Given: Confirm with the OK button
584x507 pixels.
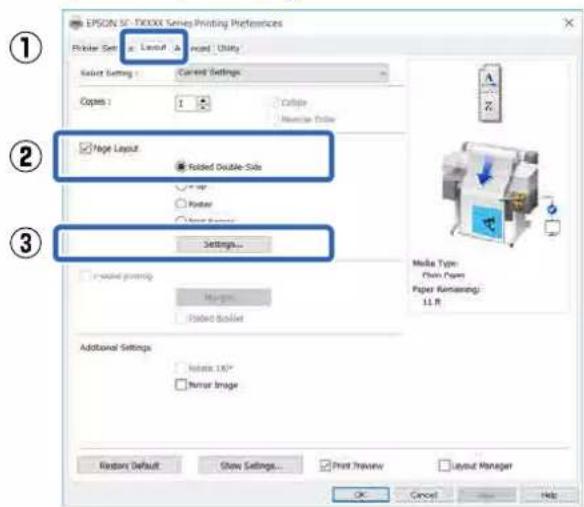Looking at the screenshot, I should click(361, 495).
